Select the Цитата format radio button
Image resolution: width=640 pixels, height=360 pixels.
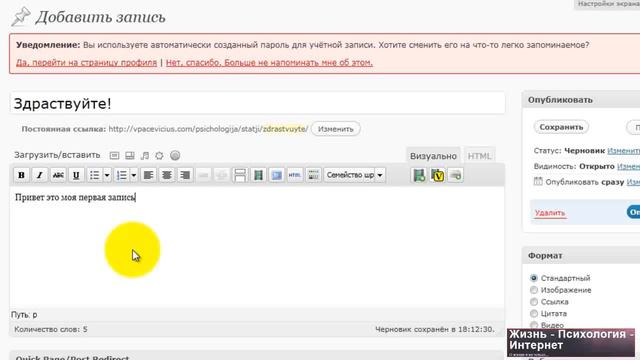(534, 313)
